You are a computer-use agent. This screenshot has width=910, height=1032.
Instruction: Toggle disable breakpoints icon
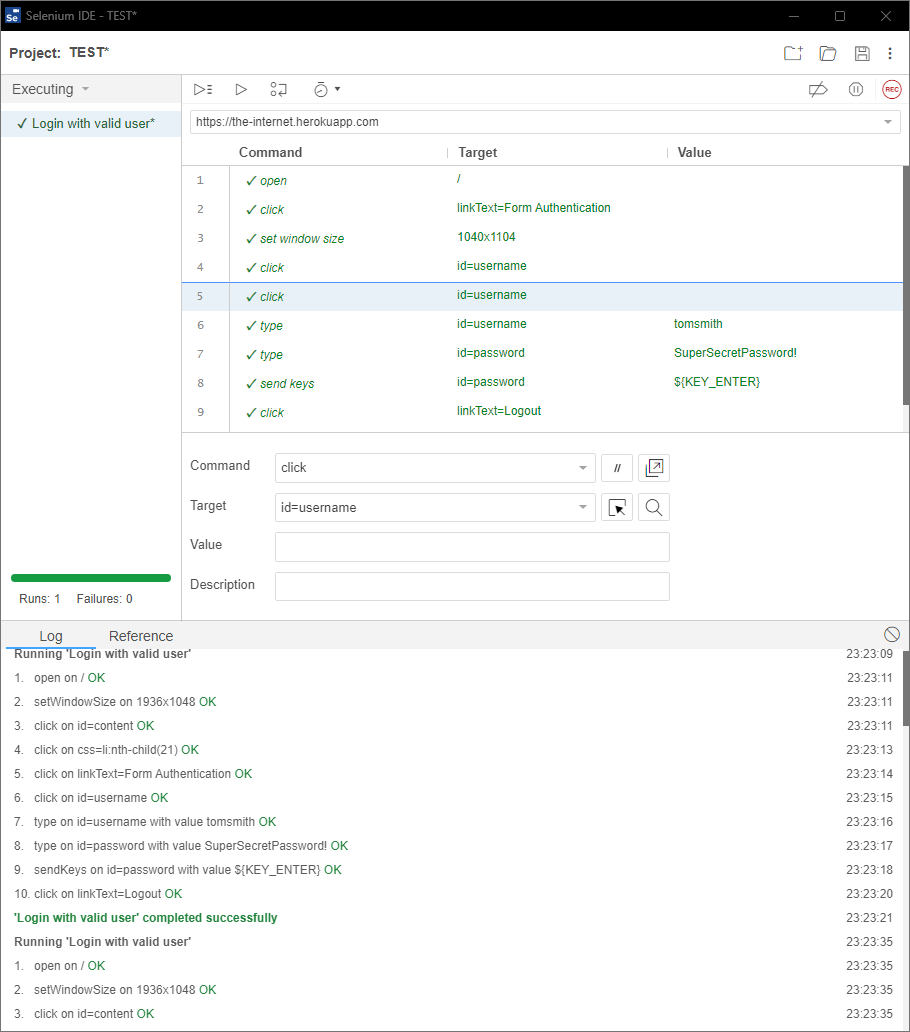[818, 90]
